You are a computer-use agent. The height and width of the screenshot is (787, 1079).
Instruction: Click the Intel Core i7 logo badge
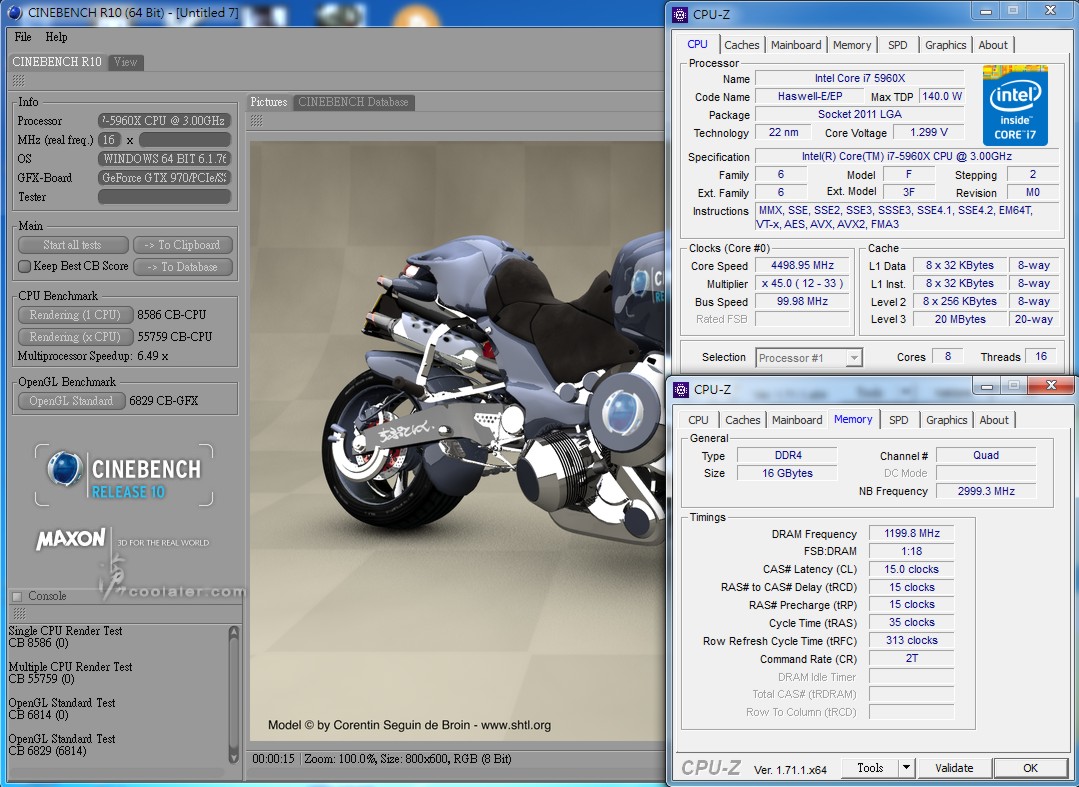click(x=1015, y=105)
